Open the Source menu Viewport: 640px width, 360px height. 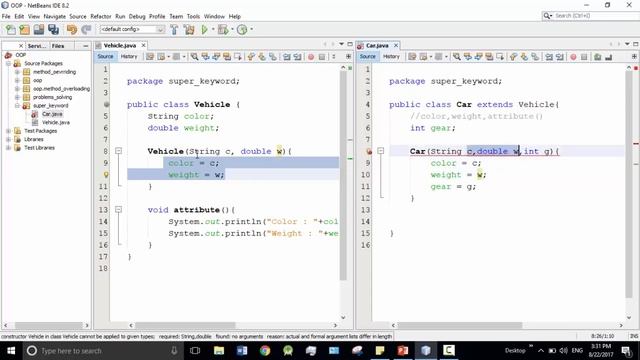[78, 16]
